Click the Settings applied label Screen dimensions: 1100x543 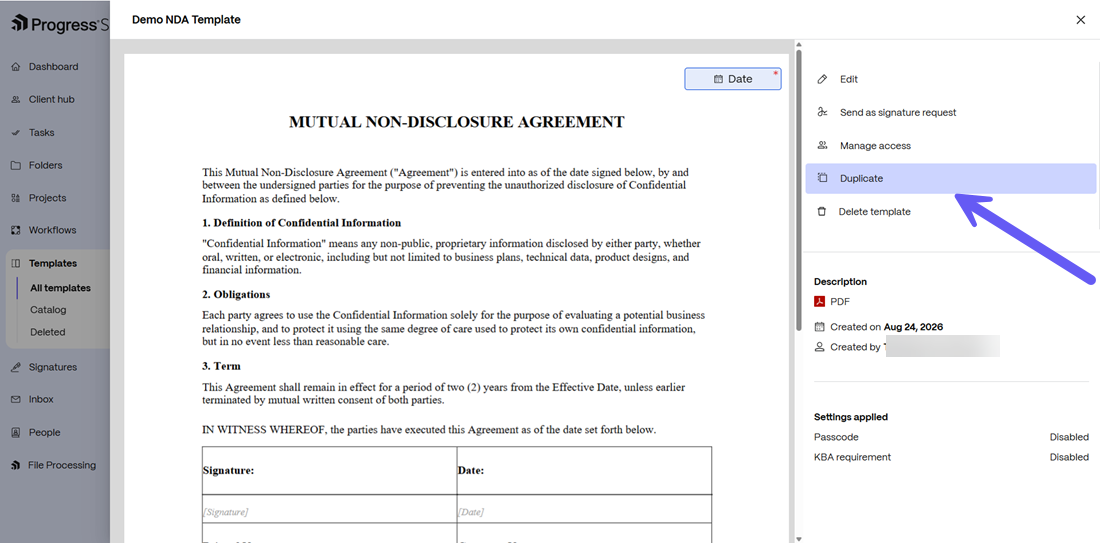point(851,417)
